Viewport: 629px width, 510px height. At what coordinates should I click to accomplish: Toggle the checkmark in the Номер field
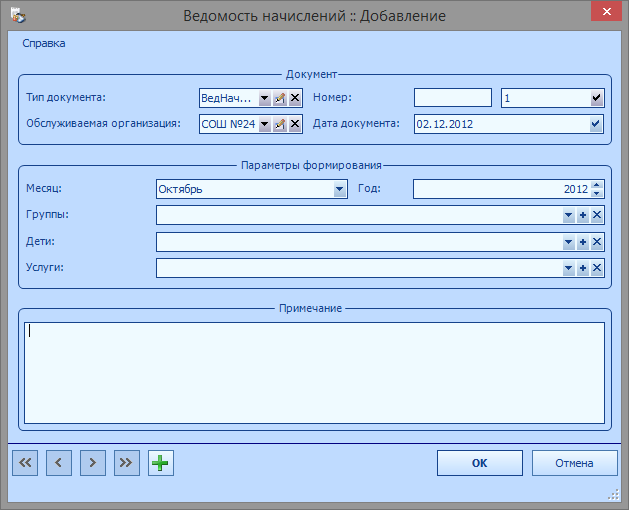[596, 98]
